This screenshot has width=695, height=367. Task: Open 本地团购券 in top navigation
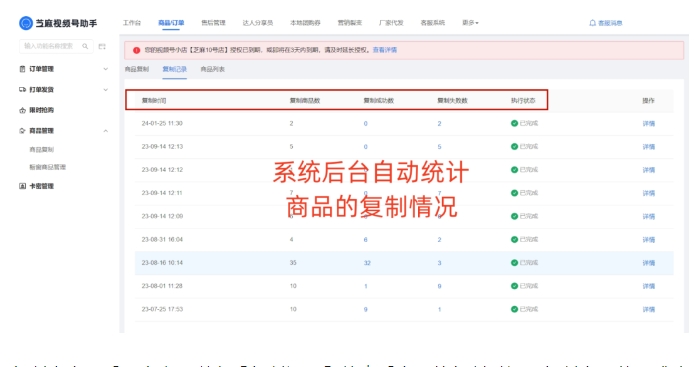(x=305, y=23)
